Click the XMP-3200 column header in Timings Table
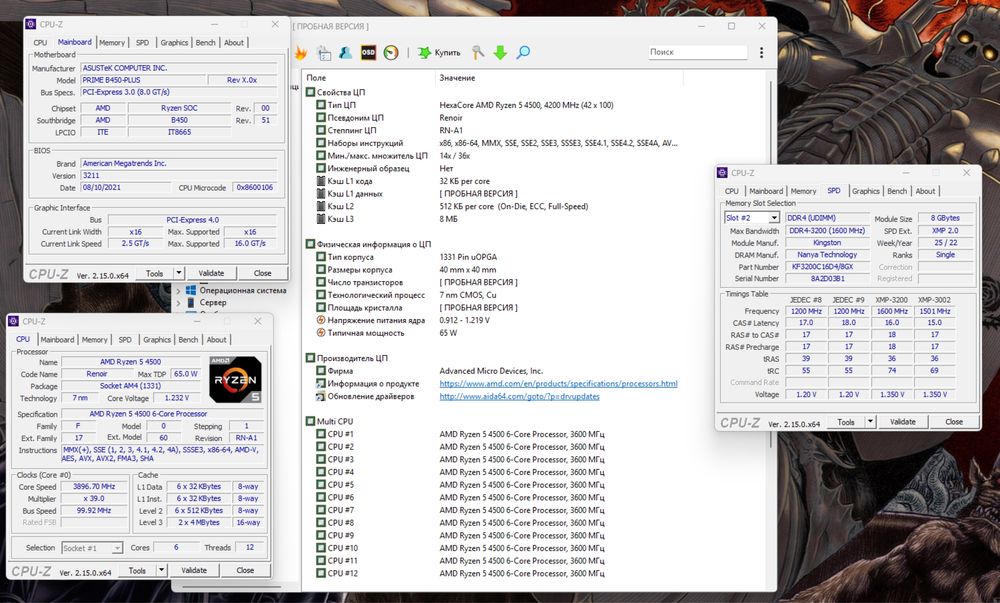Viewport: 1000px width, 603px height. pos(892,300)
